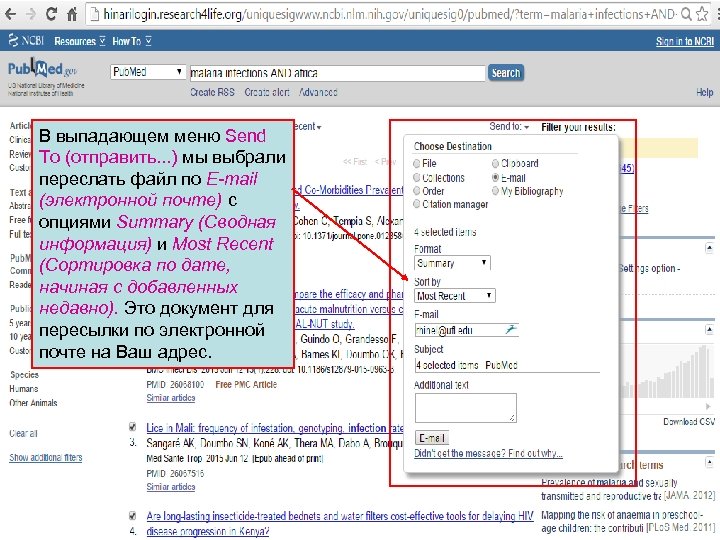The image size is (720, 540).
Task: Open Lice in Mali article title
Action: 275,428
